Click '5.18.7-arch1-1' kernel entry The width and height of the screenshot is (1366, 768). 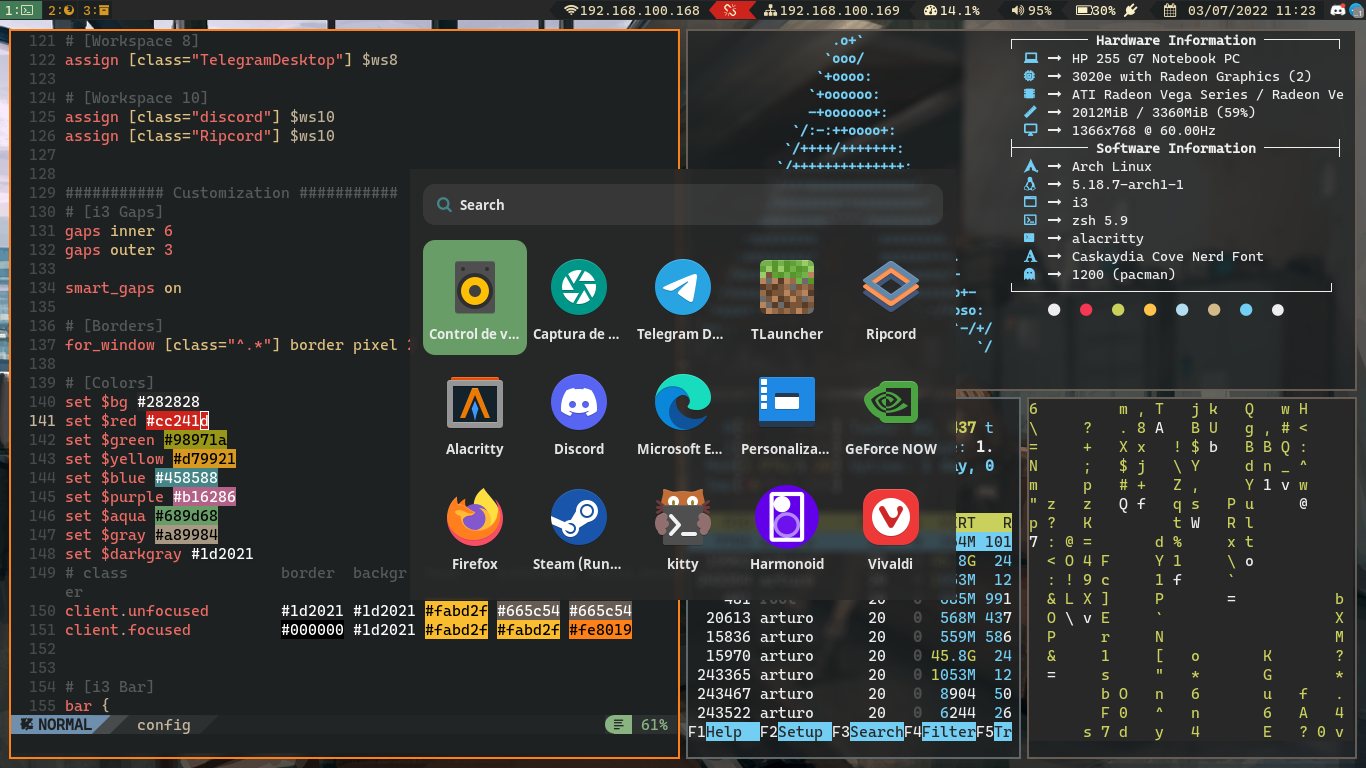[1128, 184]
